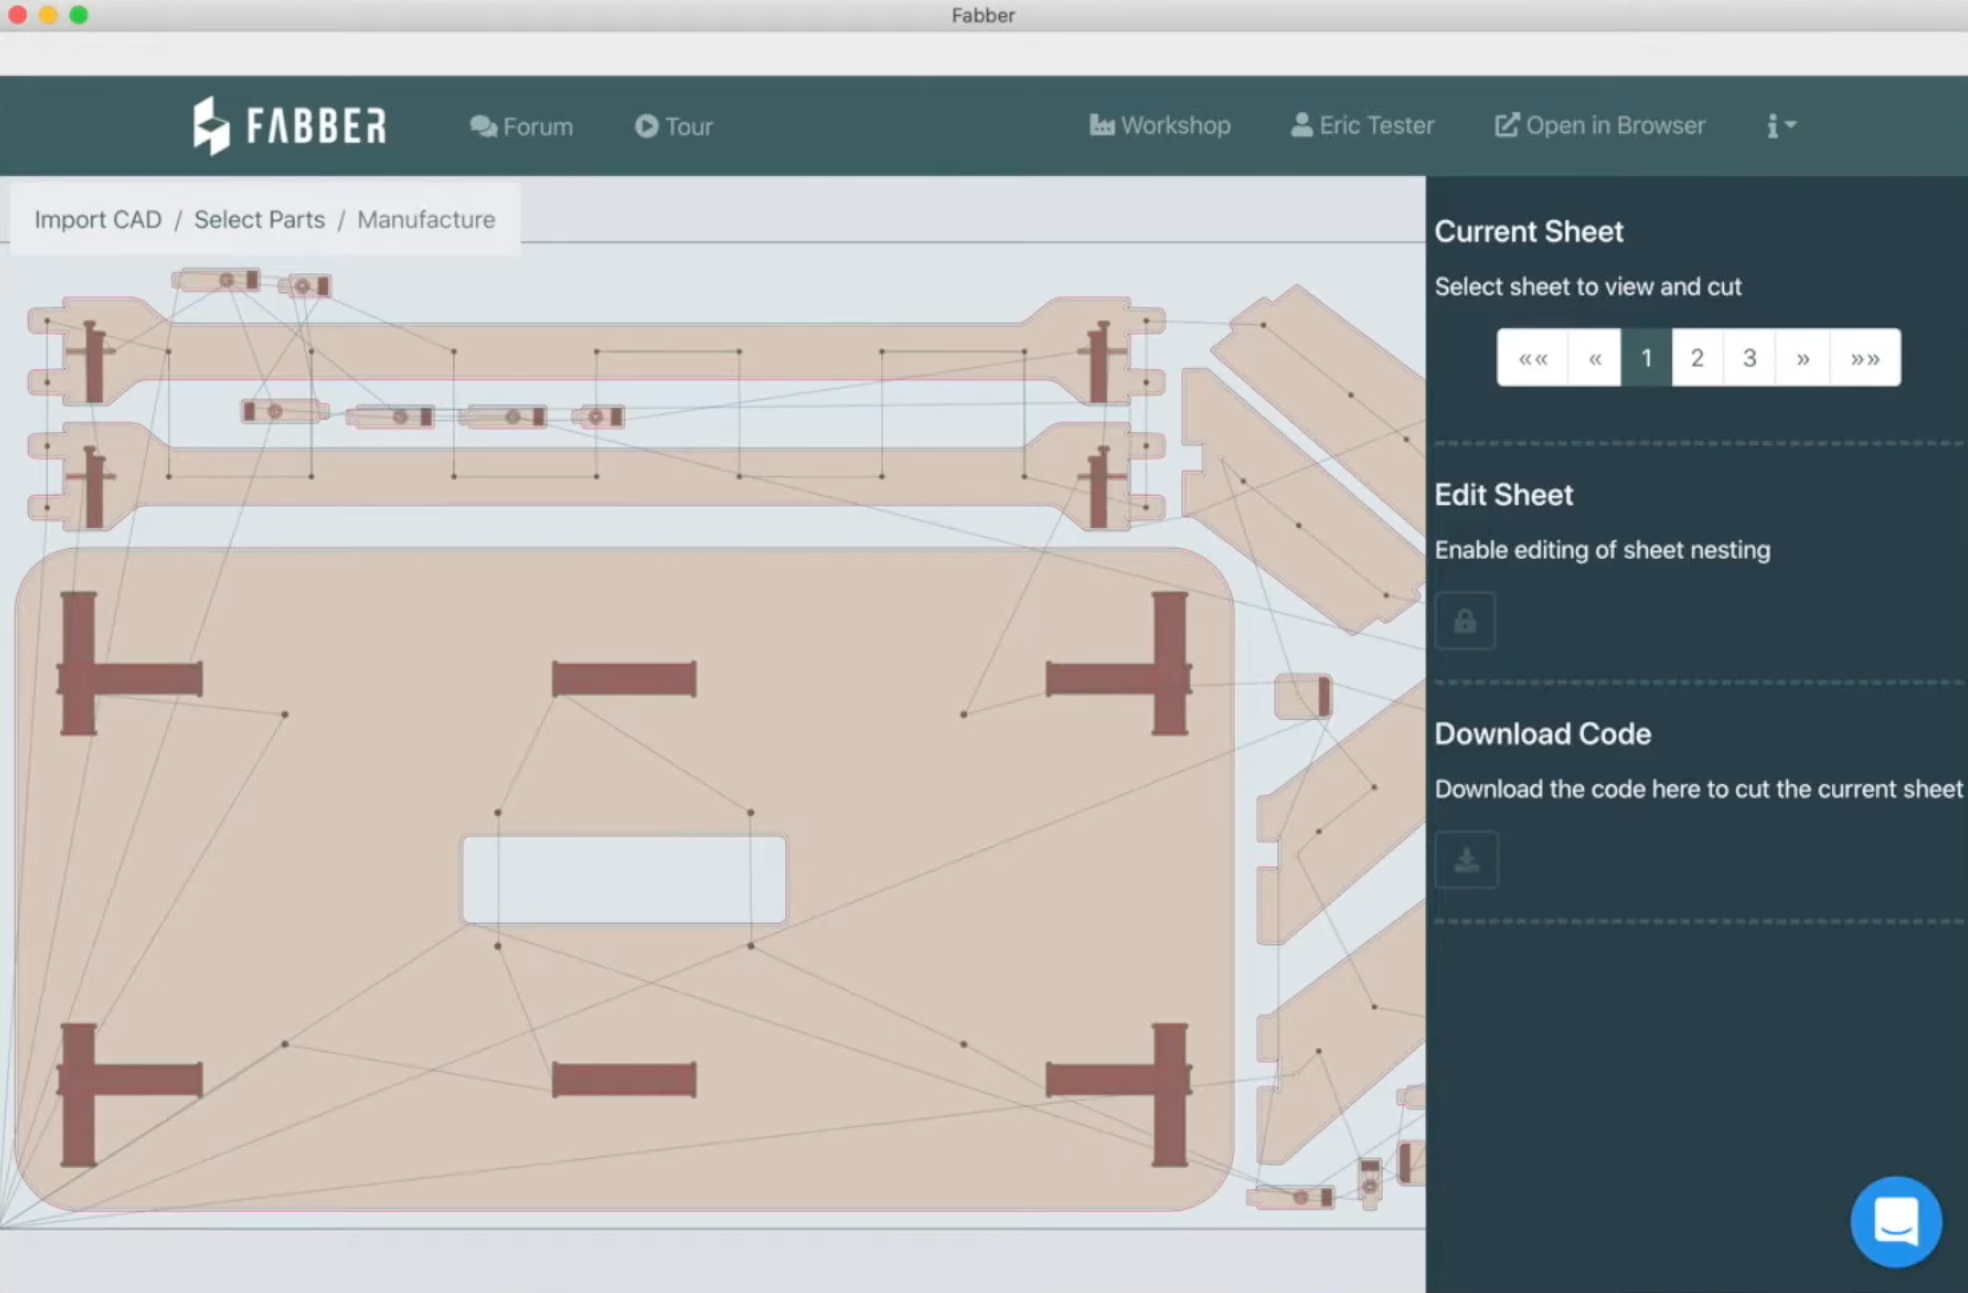This screenshot has width=1968, height=1293.
Task: Open the chat support bubble
Action: point(1895,1221)
